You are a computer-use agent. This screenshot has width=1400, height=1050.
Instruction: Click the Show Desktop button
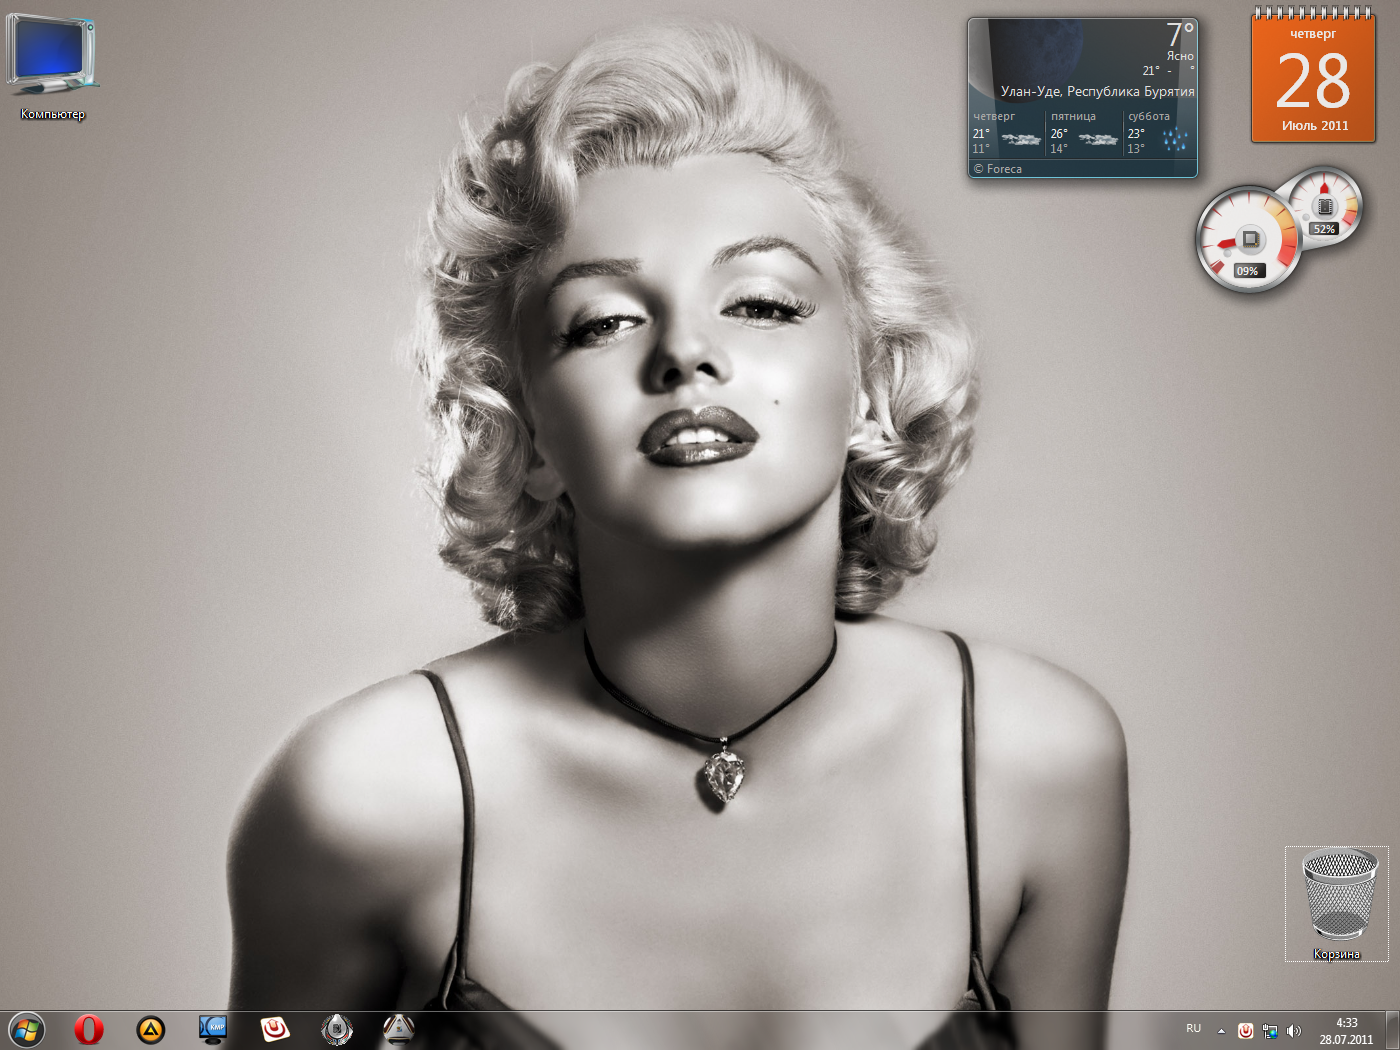pyautogui.click(x=1392, y=1030)
